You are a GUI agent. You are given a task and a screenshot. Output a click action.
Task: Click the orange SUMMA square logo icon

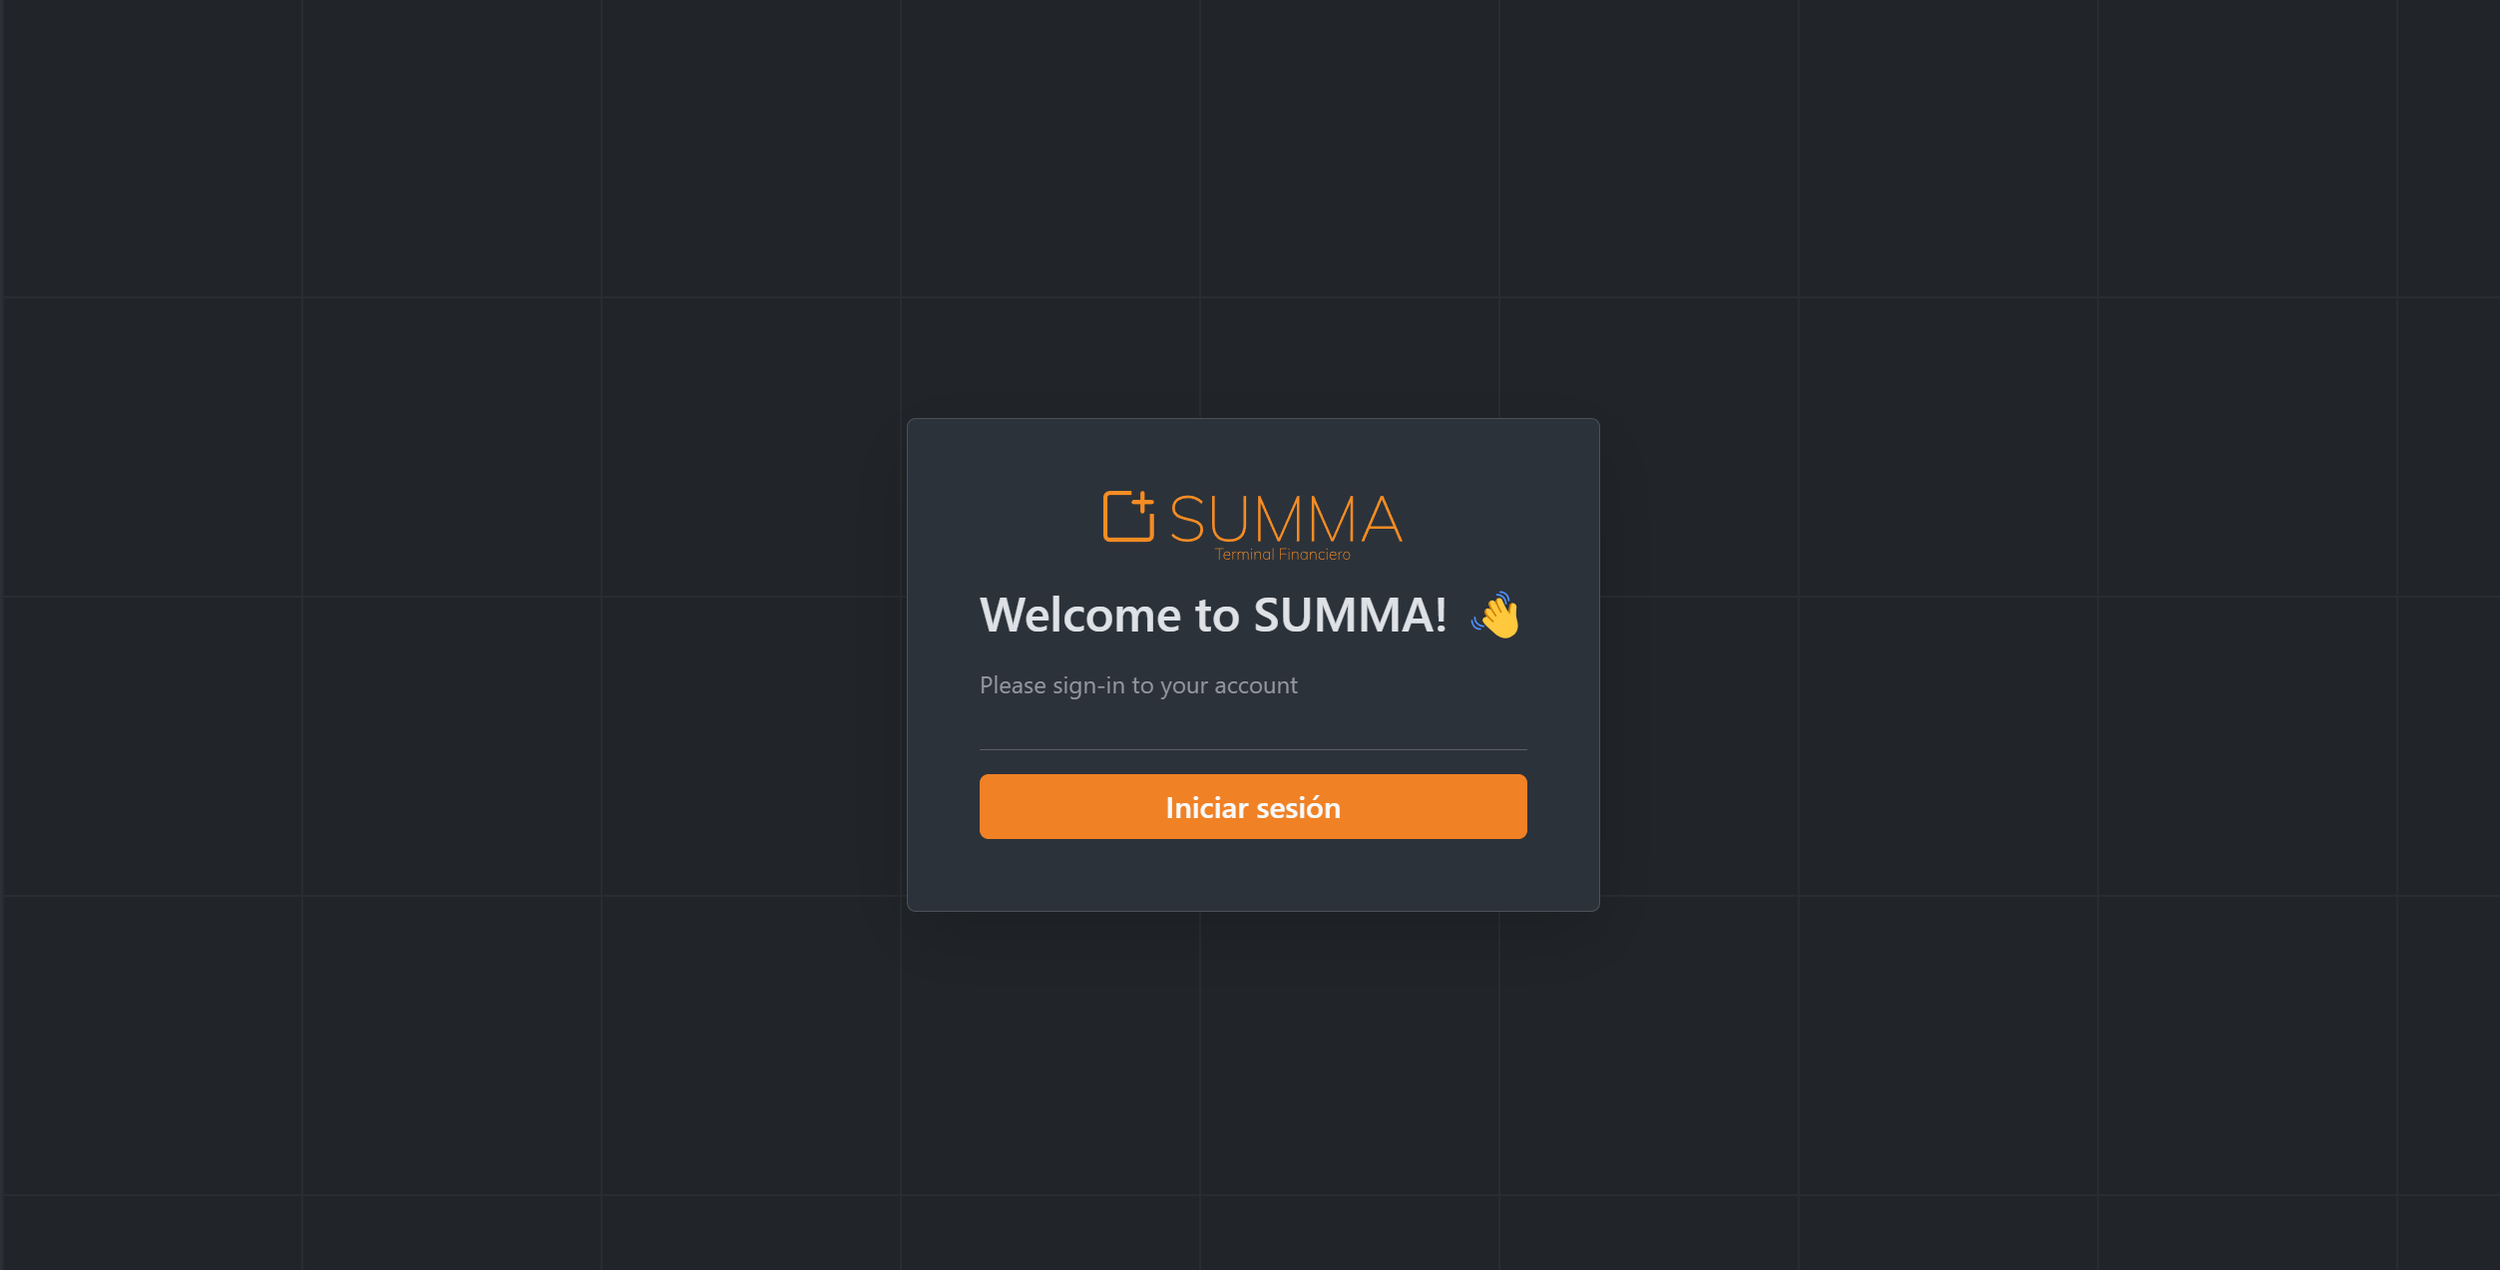coord(1128,516)
